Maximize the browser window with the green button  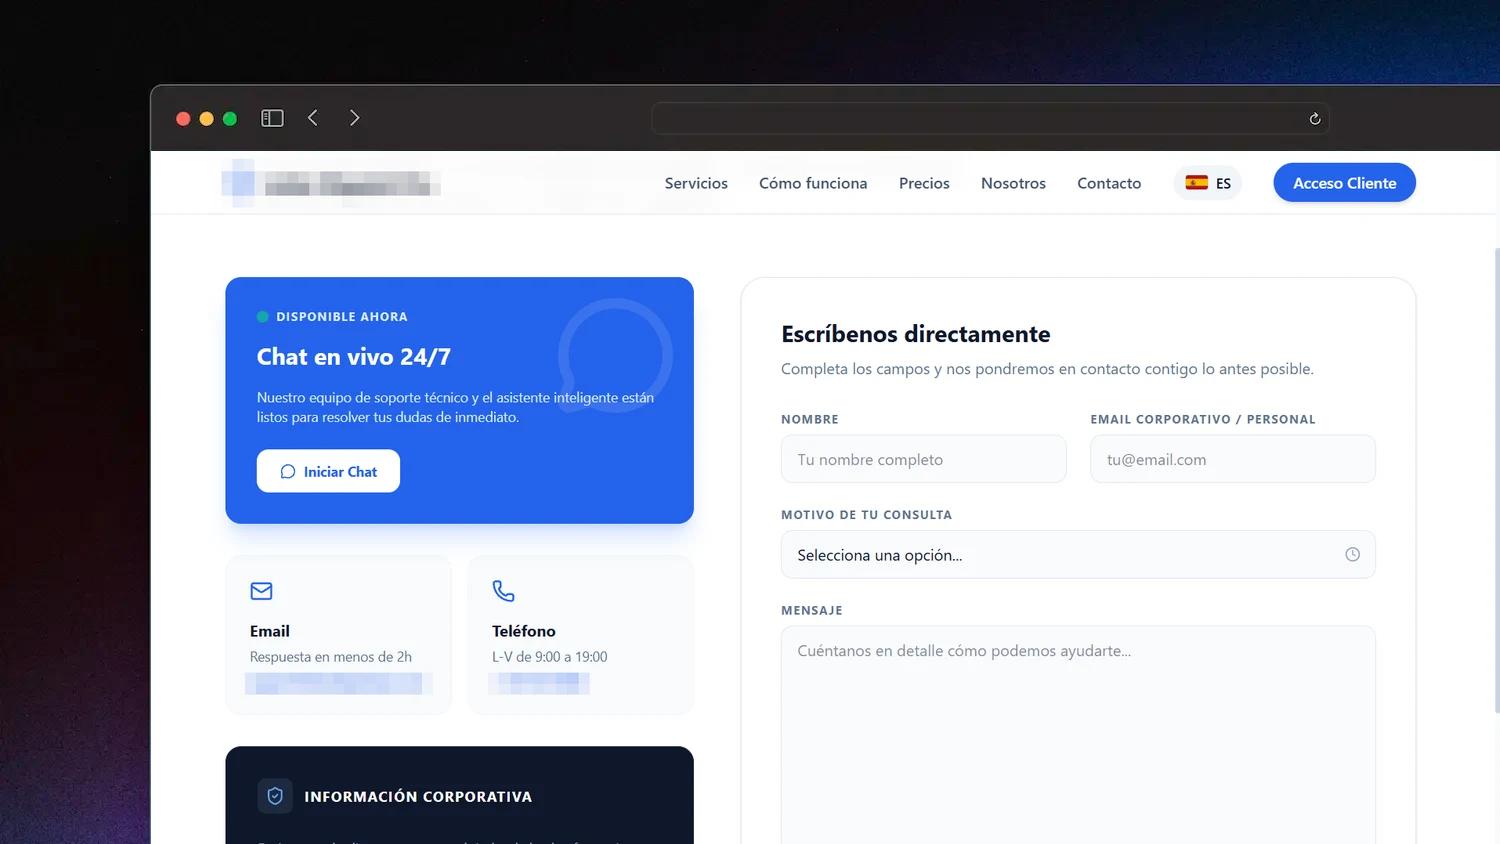(x=229, y=119)
